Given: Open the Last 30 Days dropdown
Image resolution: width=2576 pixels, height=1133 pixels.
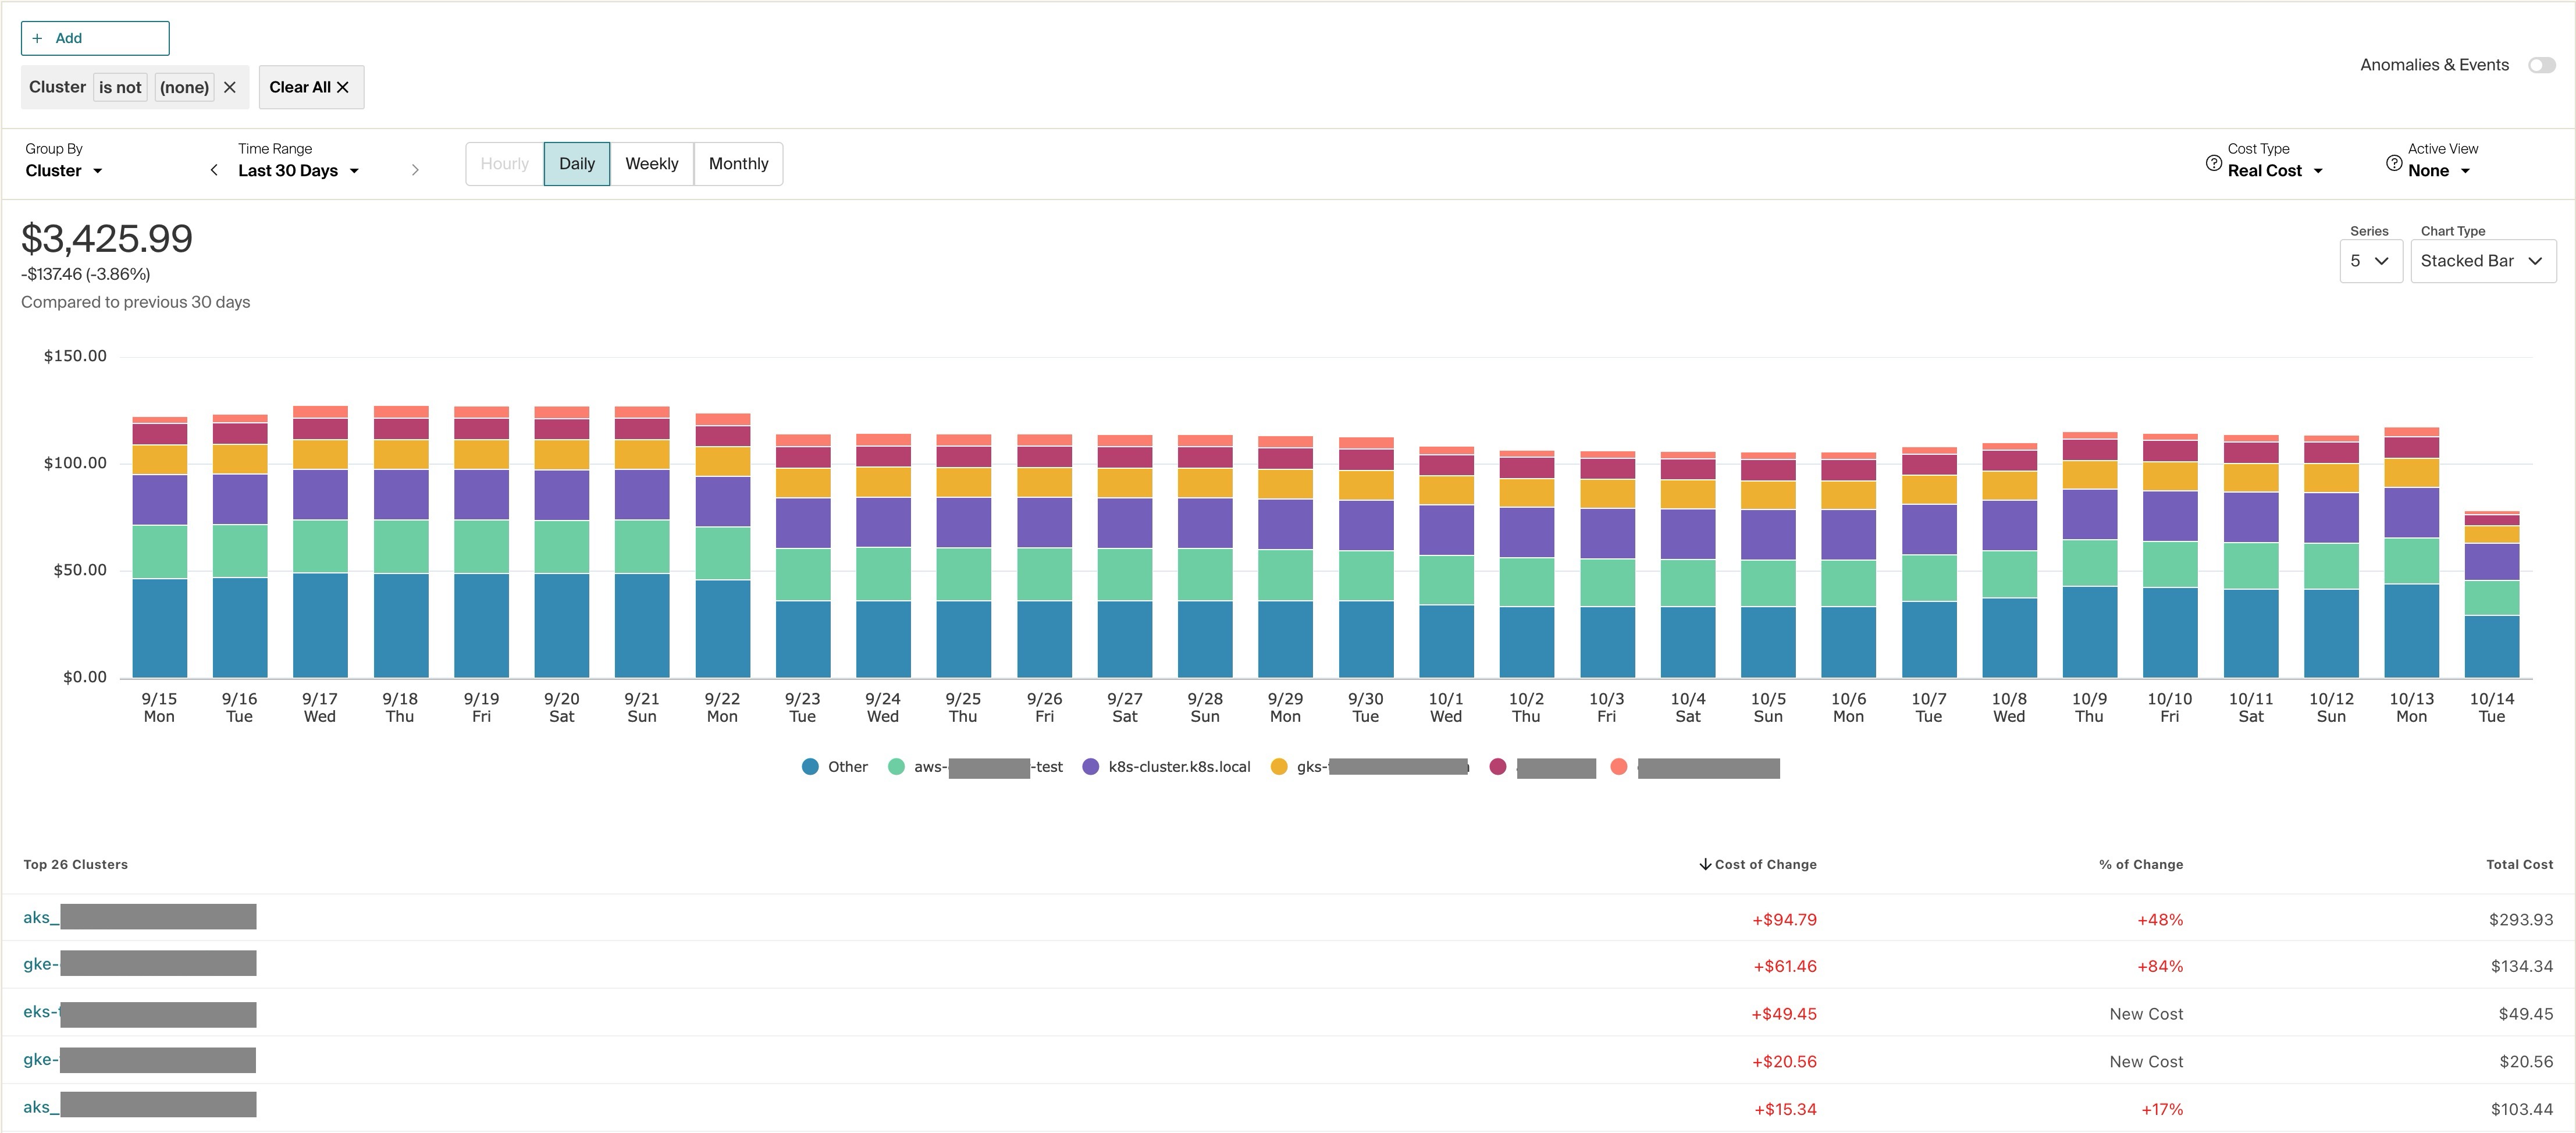Looking at the screenshot, I should click(x=298, y=171).
